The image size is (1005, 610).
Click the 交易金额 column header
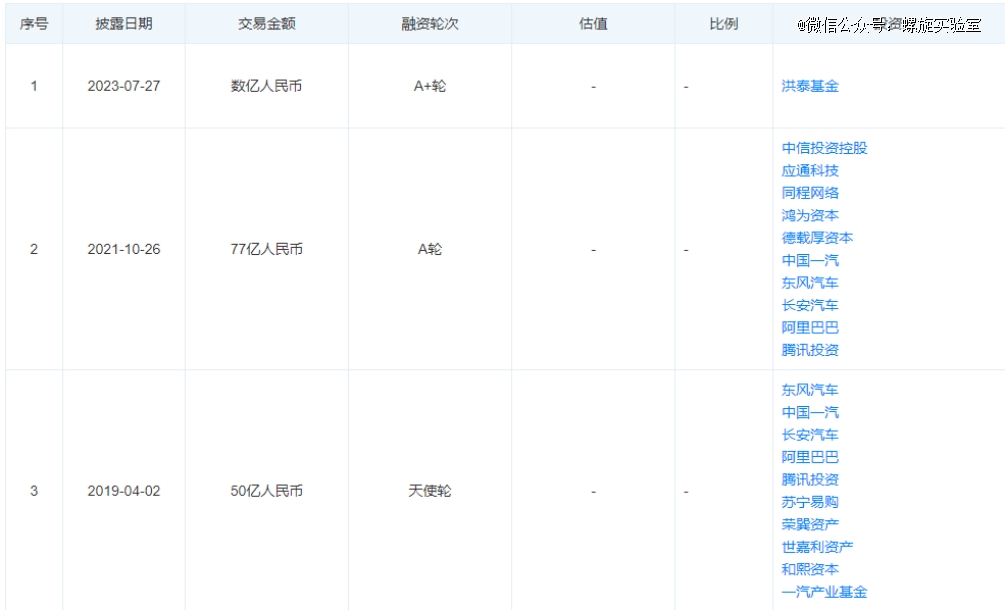(x=267, y=24)
